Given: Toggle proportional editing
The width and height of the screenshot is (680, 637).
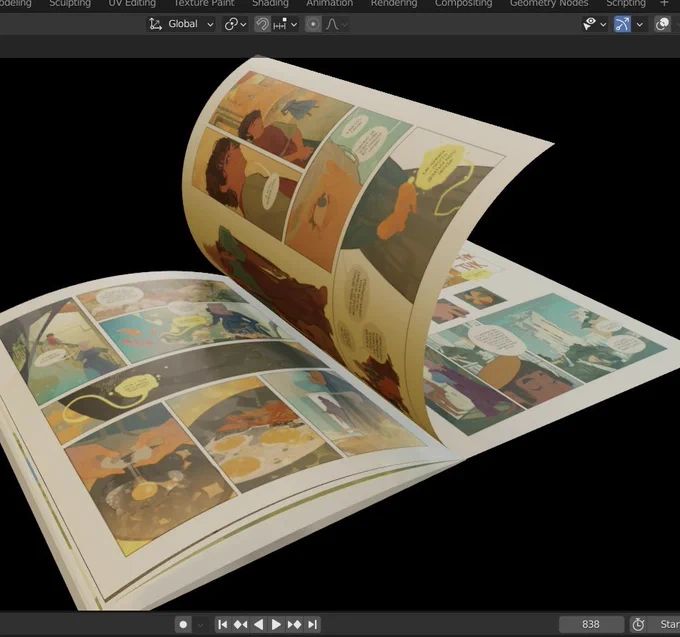Looking at the screenshot, I should pyautogui.click(x=313, y=24).
